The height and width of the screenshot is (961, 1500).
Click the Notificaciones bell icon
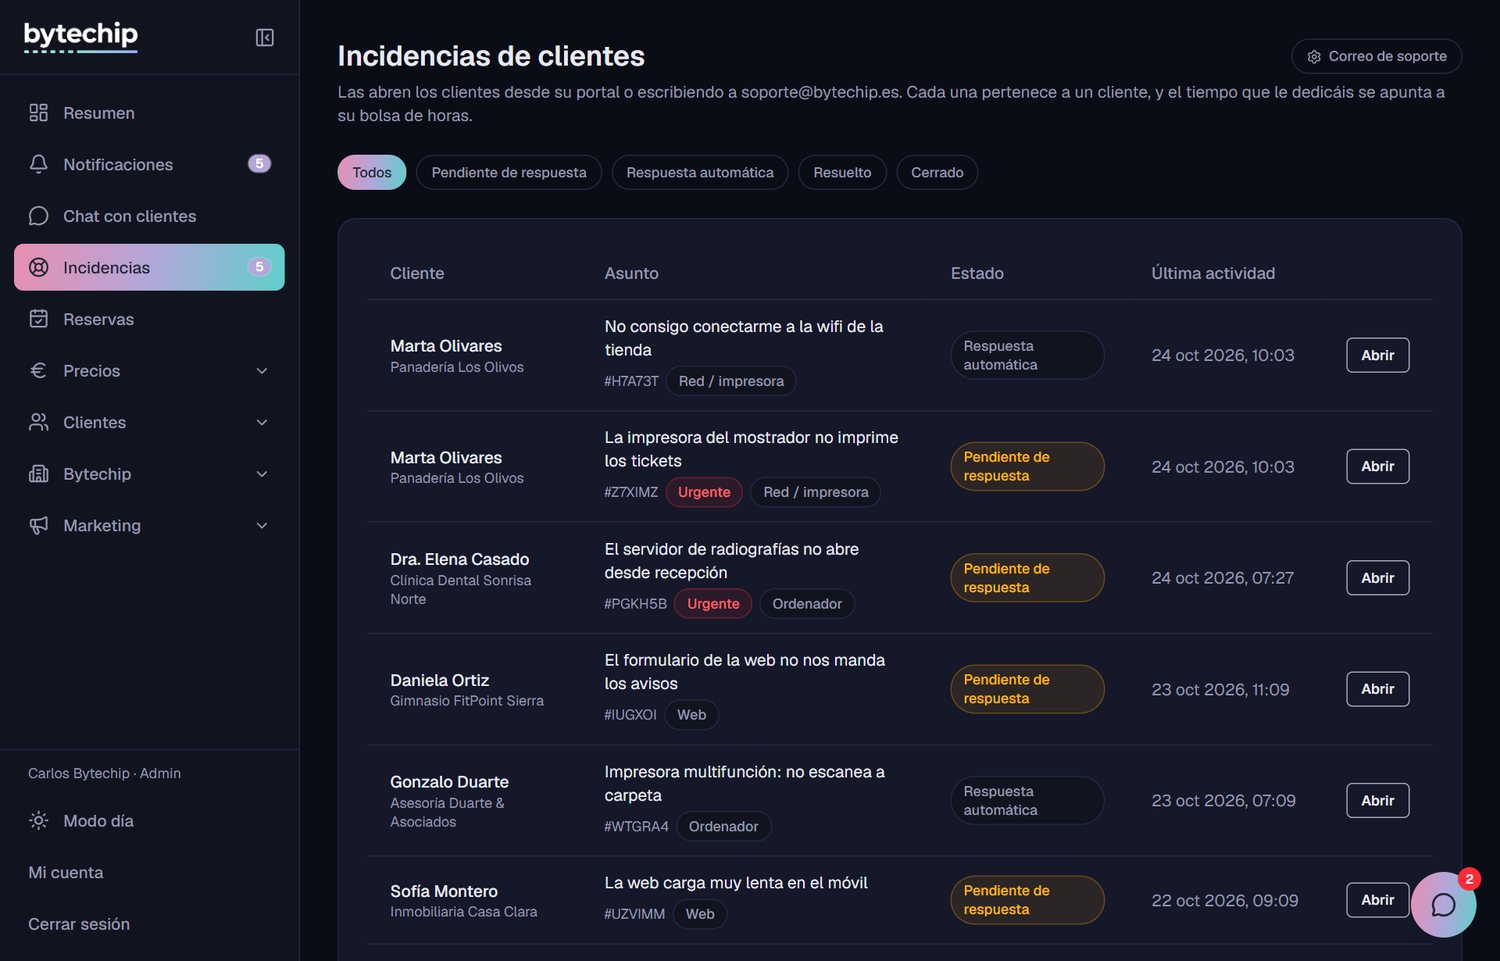click(x=39, y=164)
